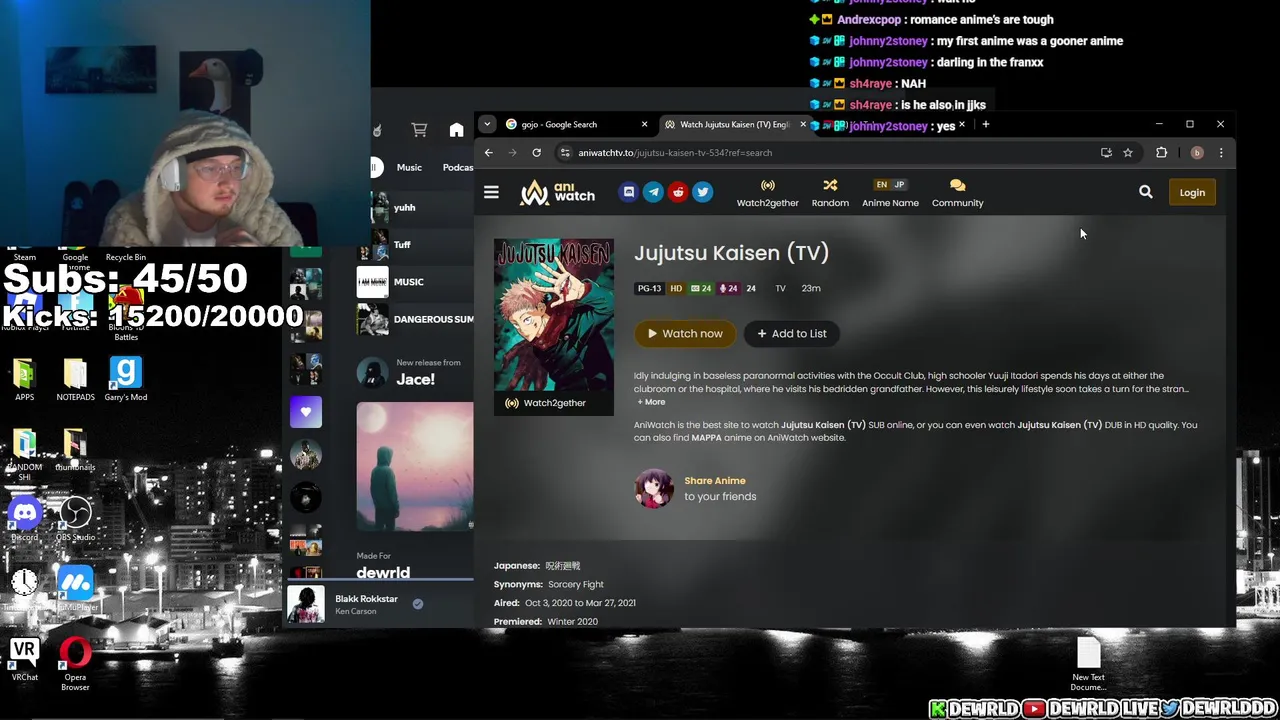This screenshot has width=1280, height=720.
Task: Click the AniWatch logo
Action: (x=557, y=192)
